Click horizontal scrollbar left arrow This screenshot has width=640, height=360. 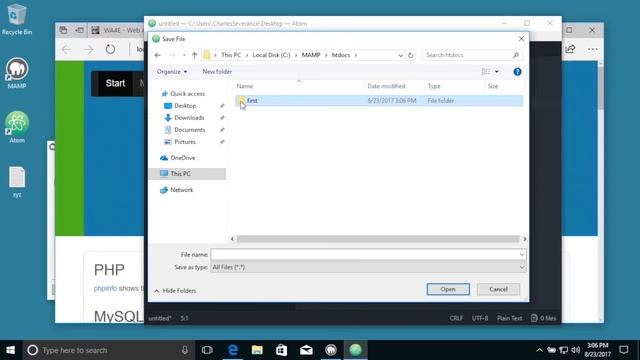(x=233, y=239)
